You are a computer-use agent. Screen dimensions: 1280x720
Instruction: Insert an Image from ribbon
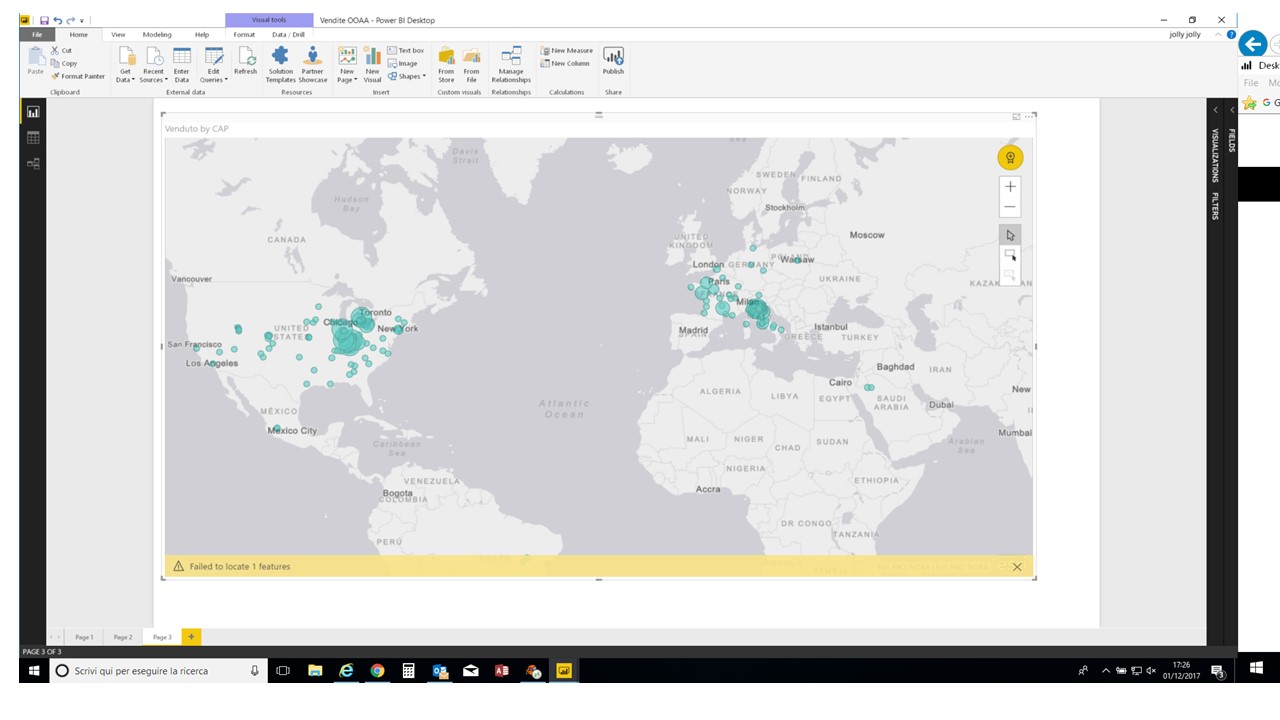[403, 63]
